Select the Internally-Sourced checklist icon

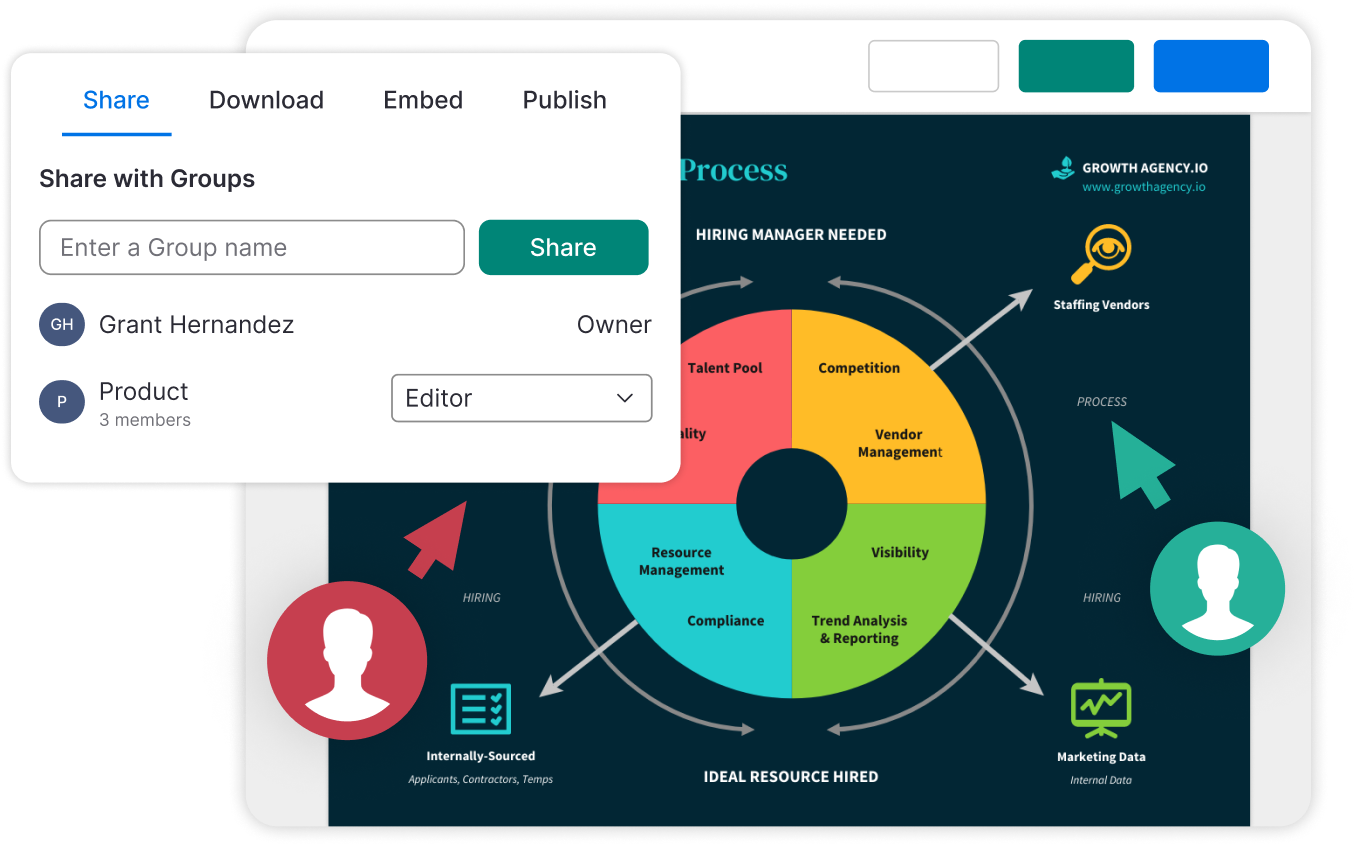pyautogui.click(x=482, y=708)
